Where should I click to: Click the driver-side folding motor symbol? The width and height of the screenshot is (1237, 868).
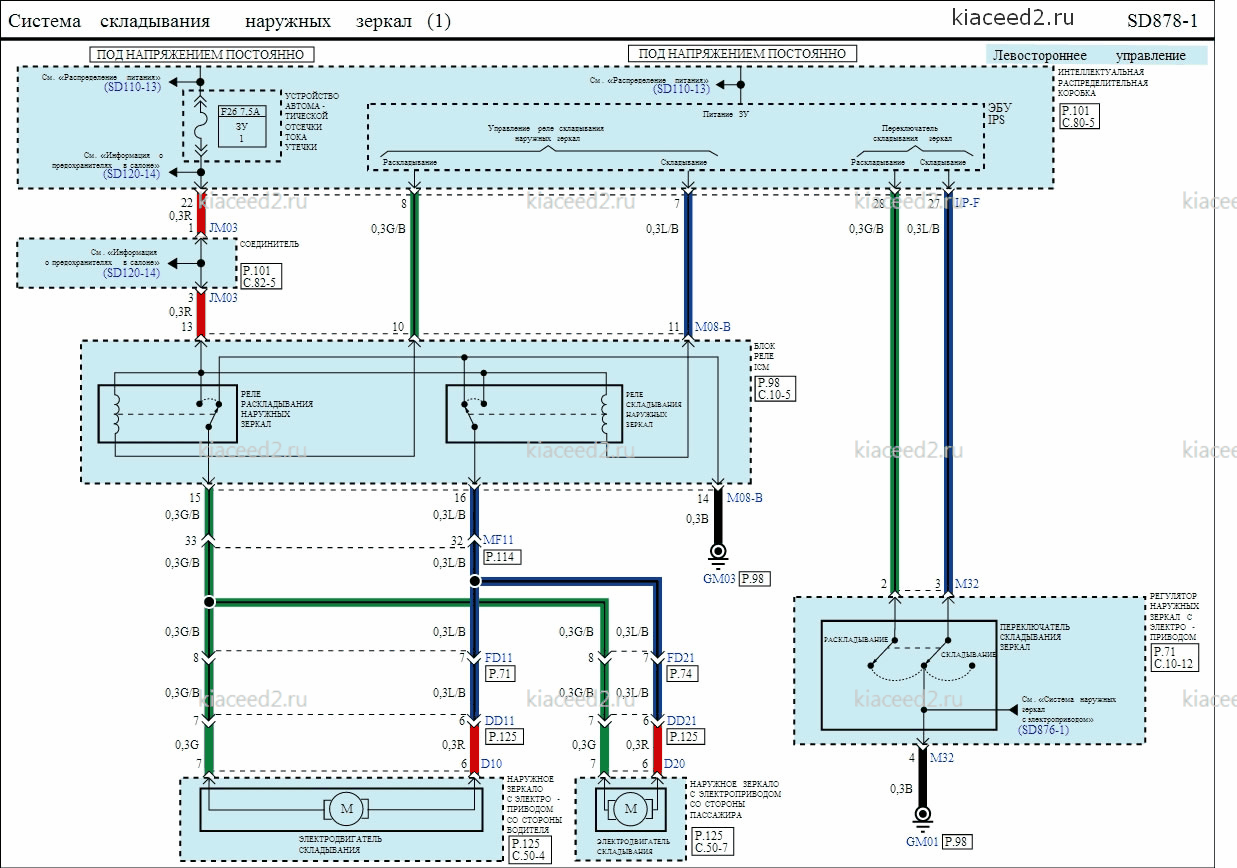347,808
